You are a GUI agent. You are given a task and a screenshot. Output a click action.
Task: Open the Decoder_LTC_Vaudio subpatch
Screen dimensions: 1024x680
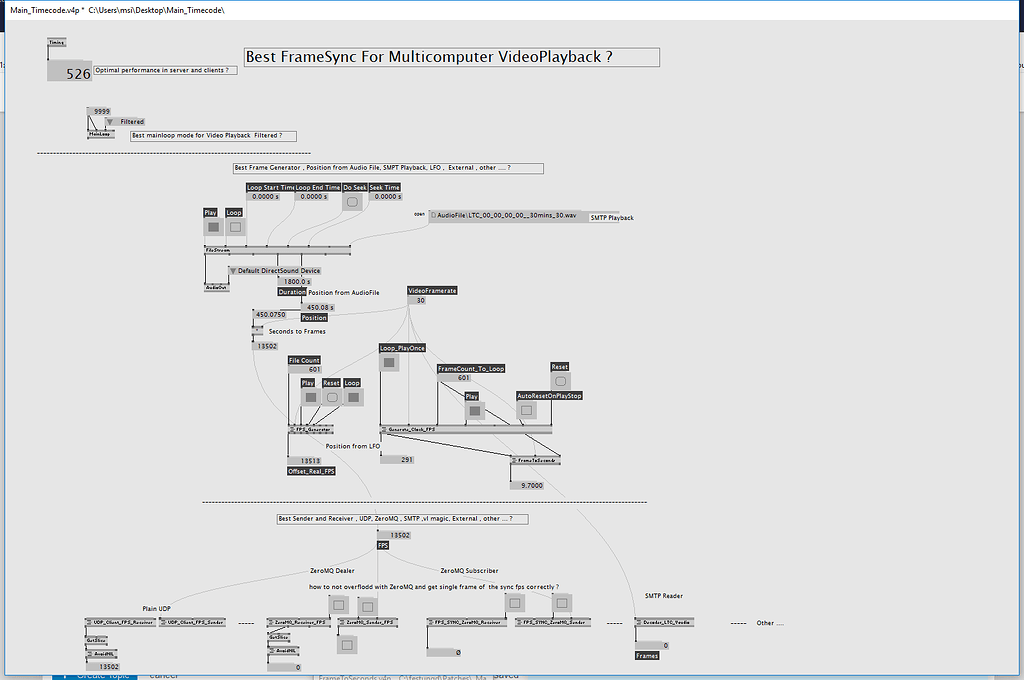[664, 622]
